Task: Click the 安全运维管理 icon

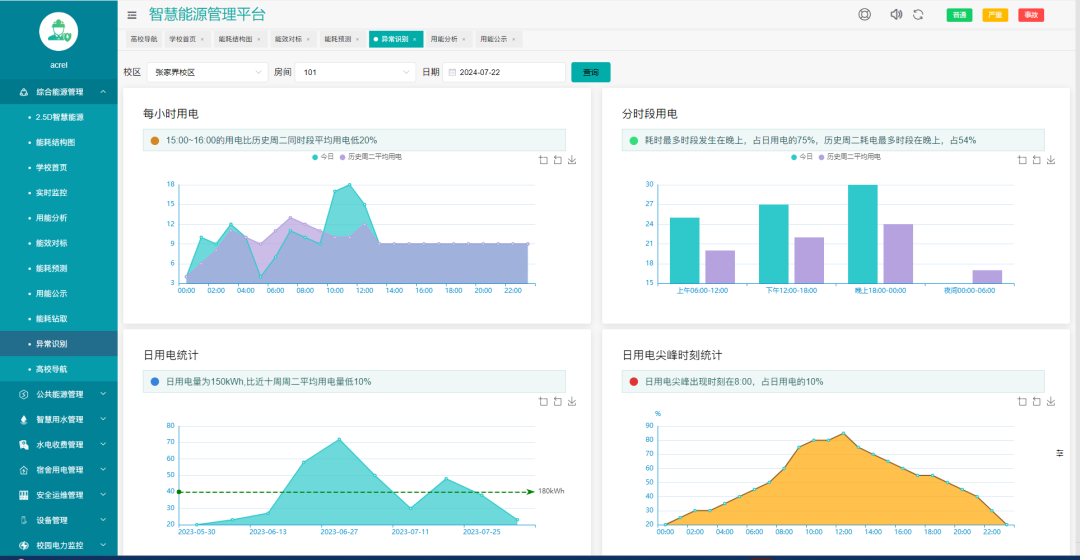Action: pos(23,495)
